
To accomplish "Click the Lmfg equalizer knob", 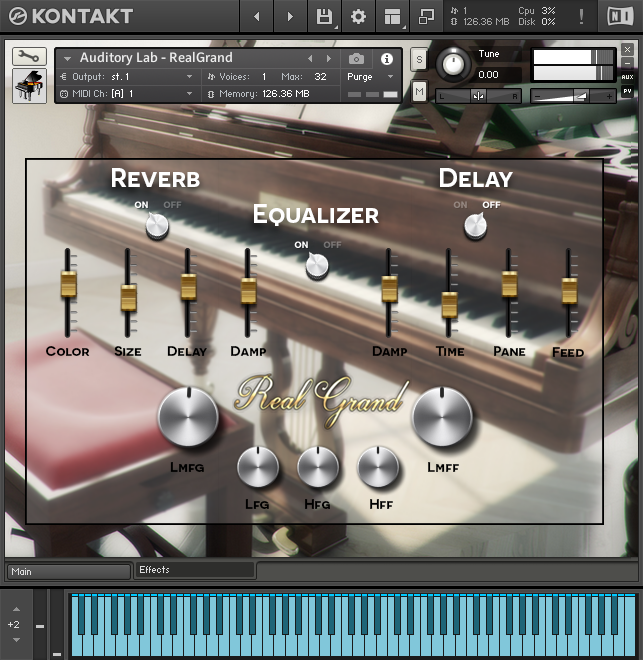I will click(x=188, y=417).
